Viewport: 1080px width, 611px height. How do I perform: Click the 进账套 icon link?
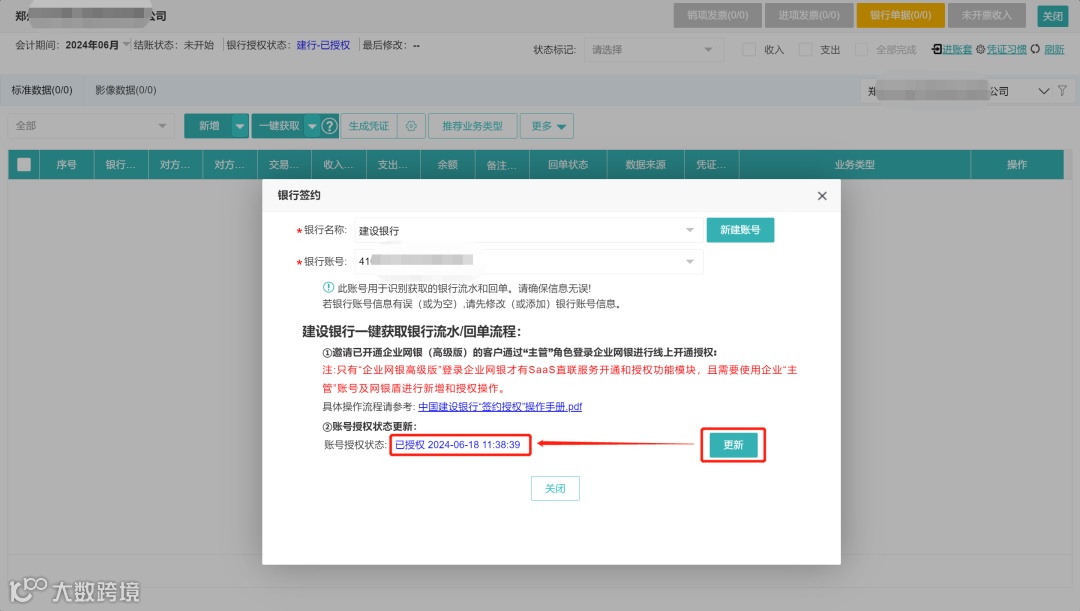coord(952,50)
